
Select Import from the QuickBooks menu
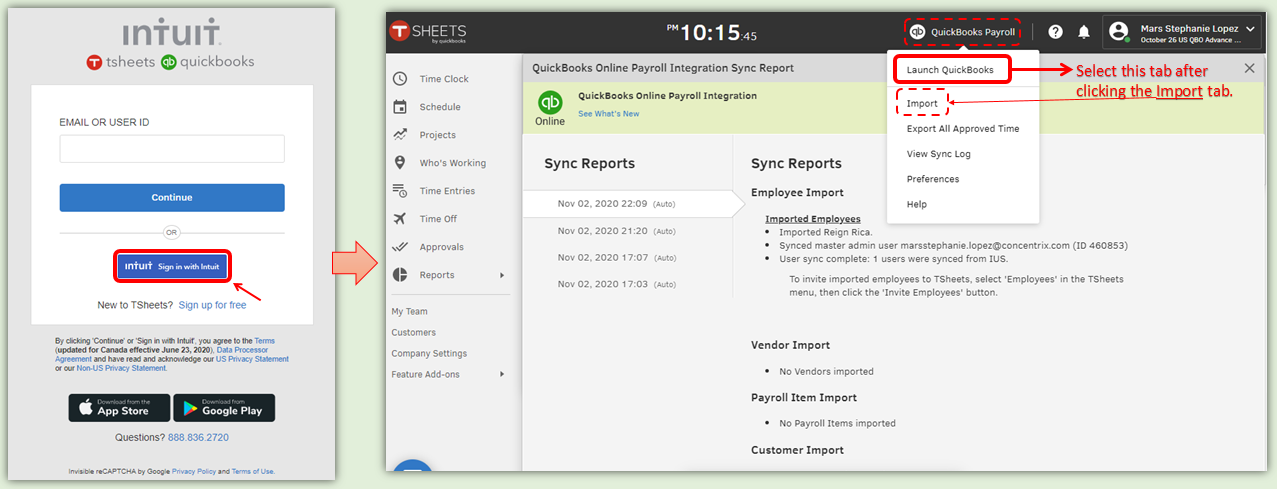click(x=922, y=104)
